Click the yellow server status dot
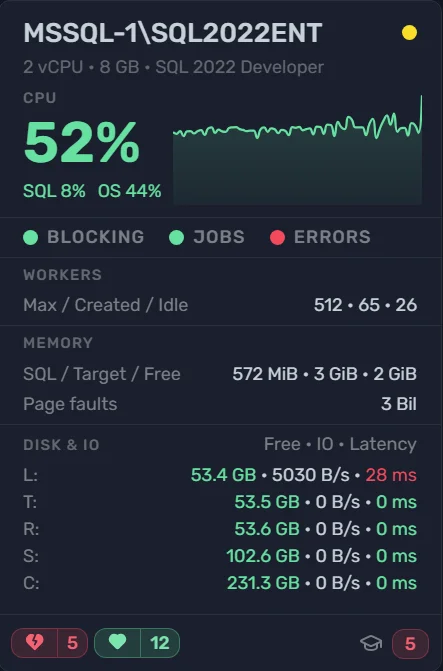 [x=409, y=33]
